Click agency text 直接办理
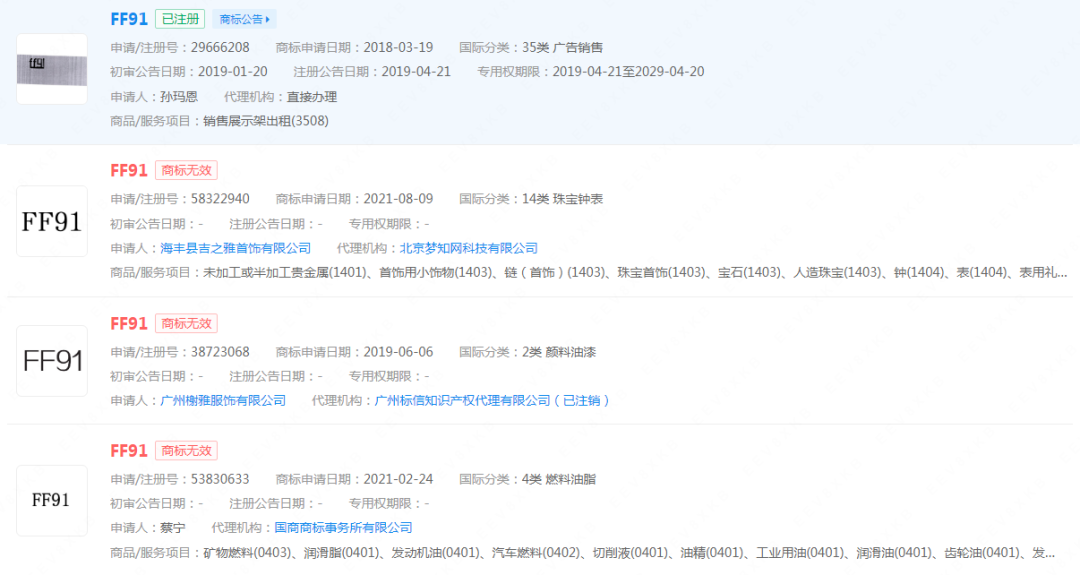The height and width of the screenshot is (575, 1080). tap(312, 97)
